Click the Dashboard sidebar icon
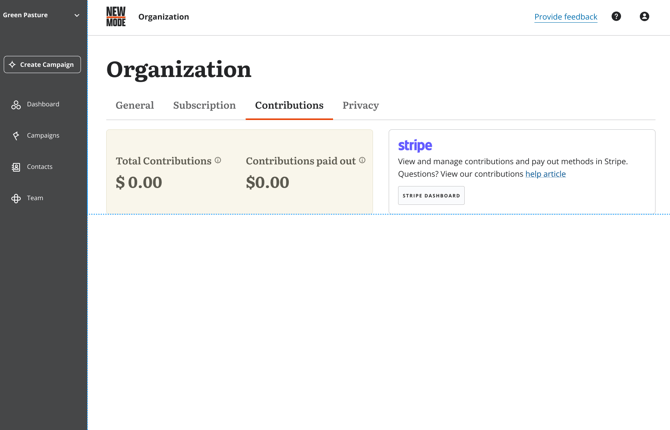The width and height of the screenshot is (670, 430). pyautogui.click(x=16, y=104)
